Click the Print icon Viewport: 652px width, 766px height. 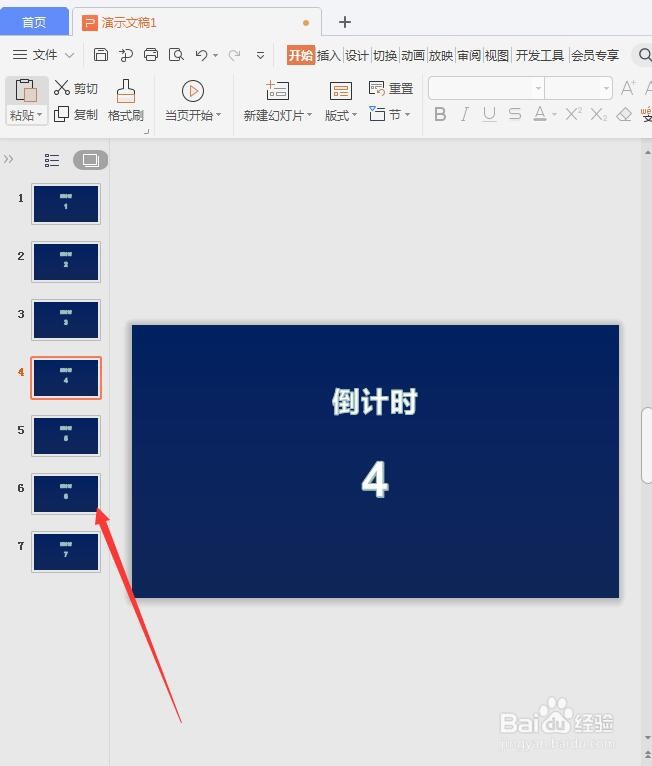coord(151,54)
